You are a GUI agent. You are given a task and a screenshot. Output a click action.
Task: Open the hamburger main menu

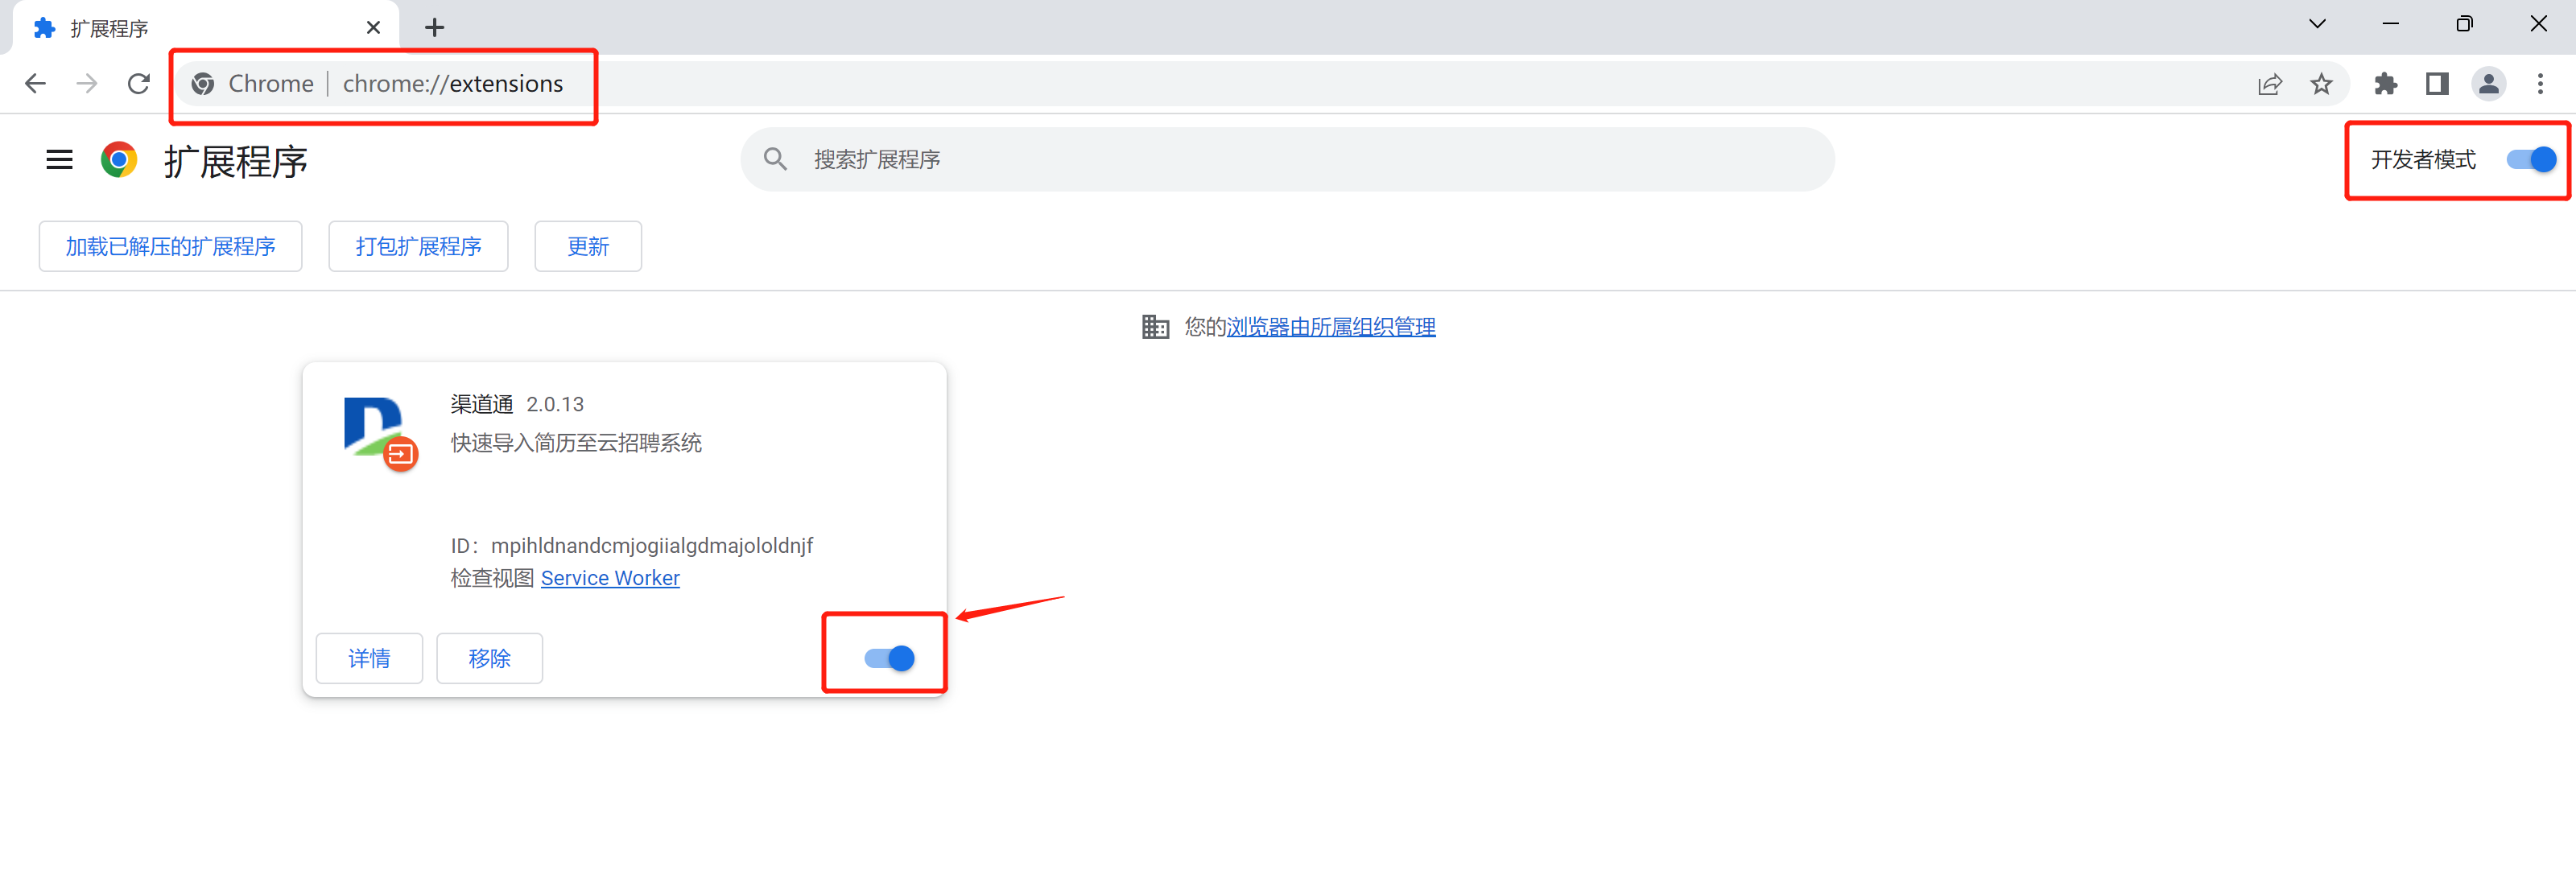coord(59,160)
